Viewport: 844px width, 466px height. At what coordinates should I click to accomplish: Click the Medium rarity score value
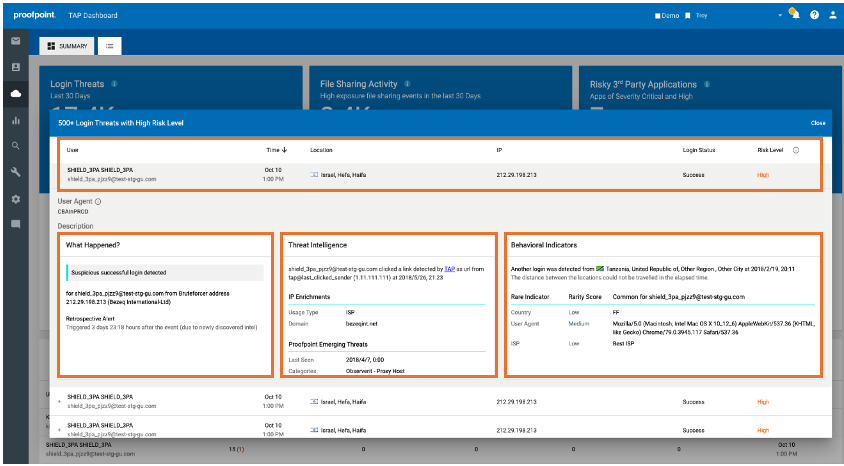pos(579,324)
